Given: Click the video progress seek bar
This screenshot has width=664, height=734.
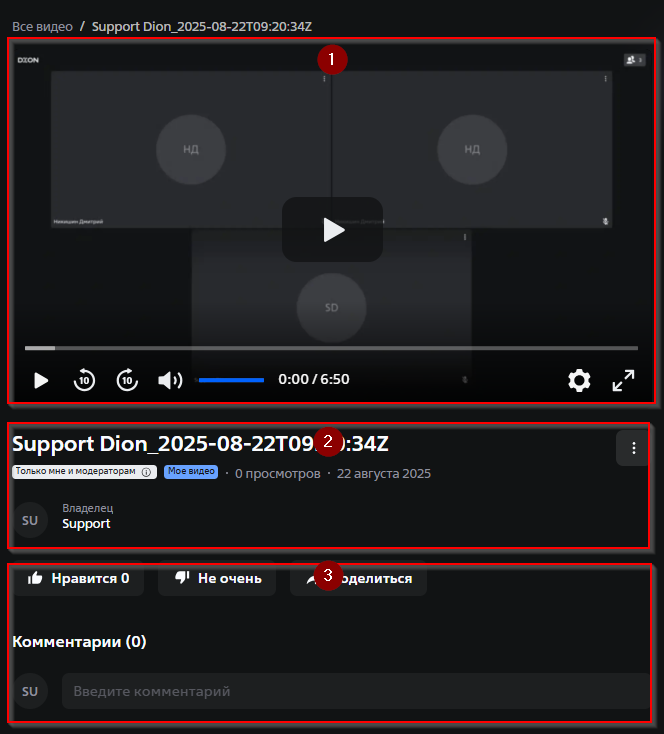Looking at the screenshot, I should pos(330,348).
